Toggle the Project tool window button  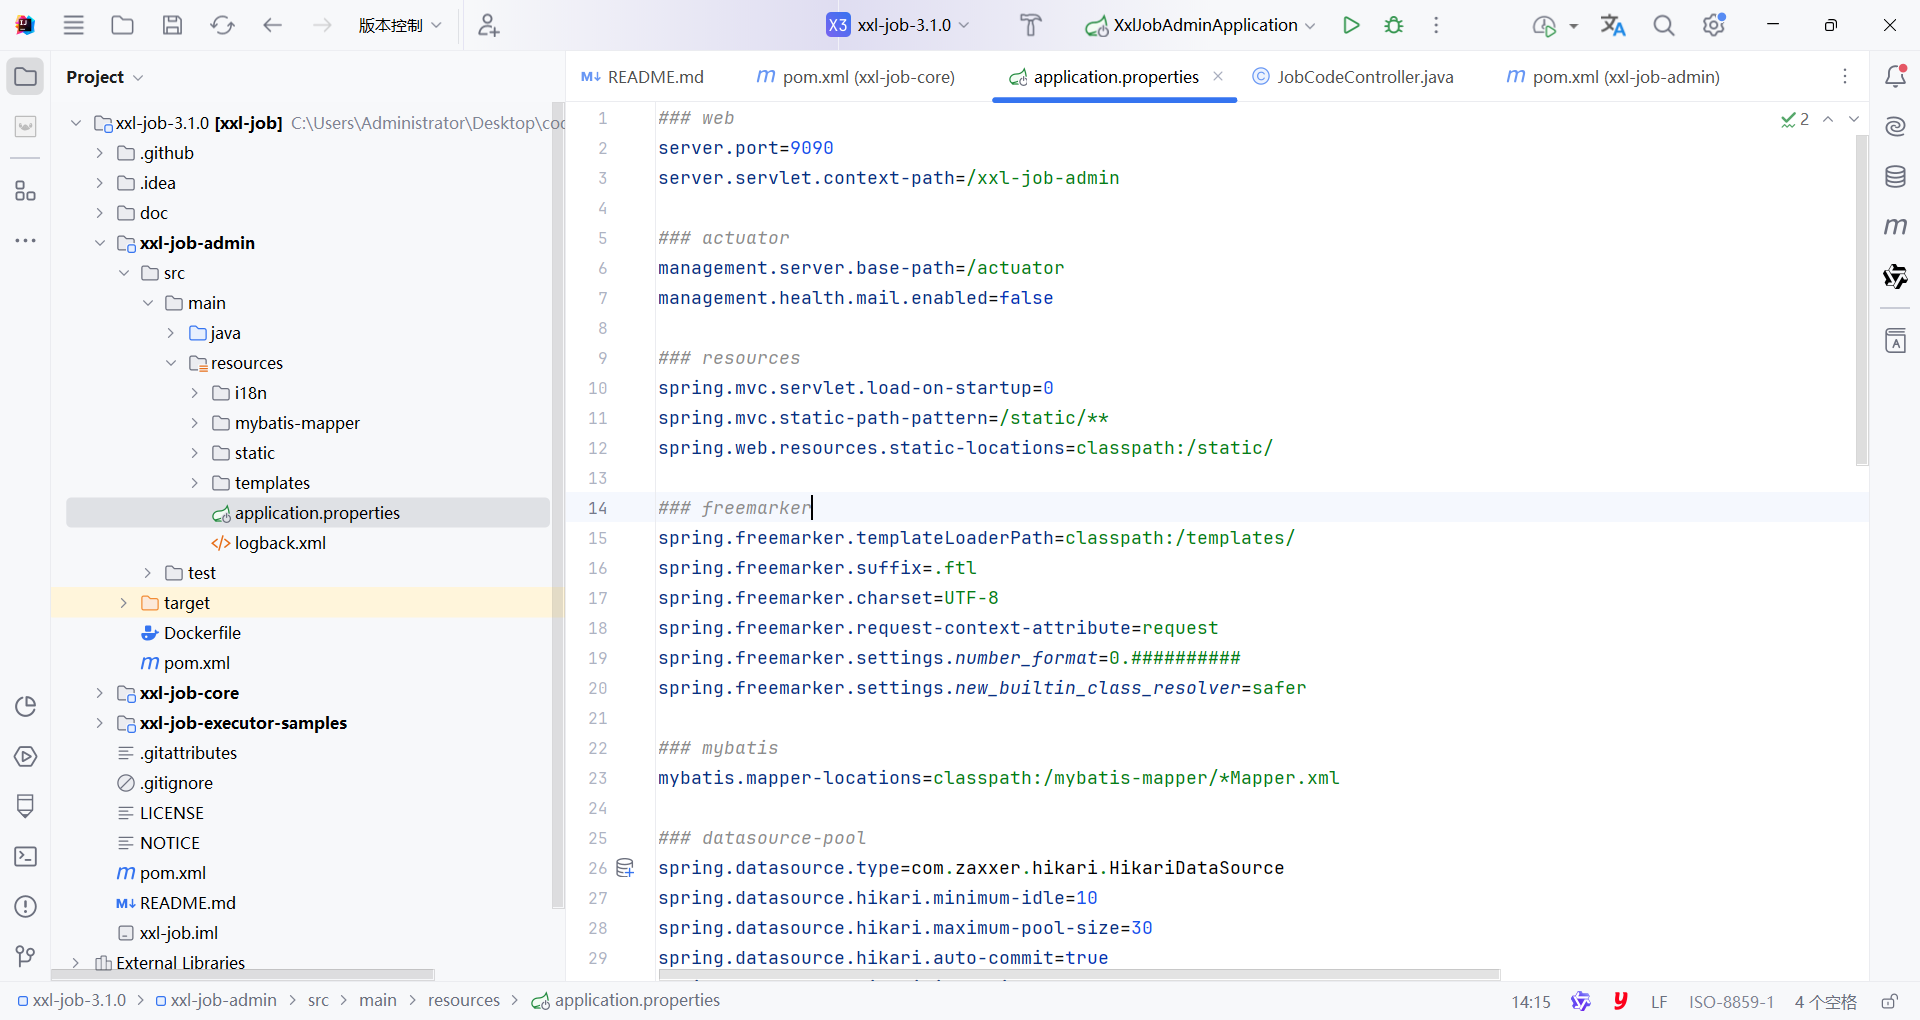(26, 77)
